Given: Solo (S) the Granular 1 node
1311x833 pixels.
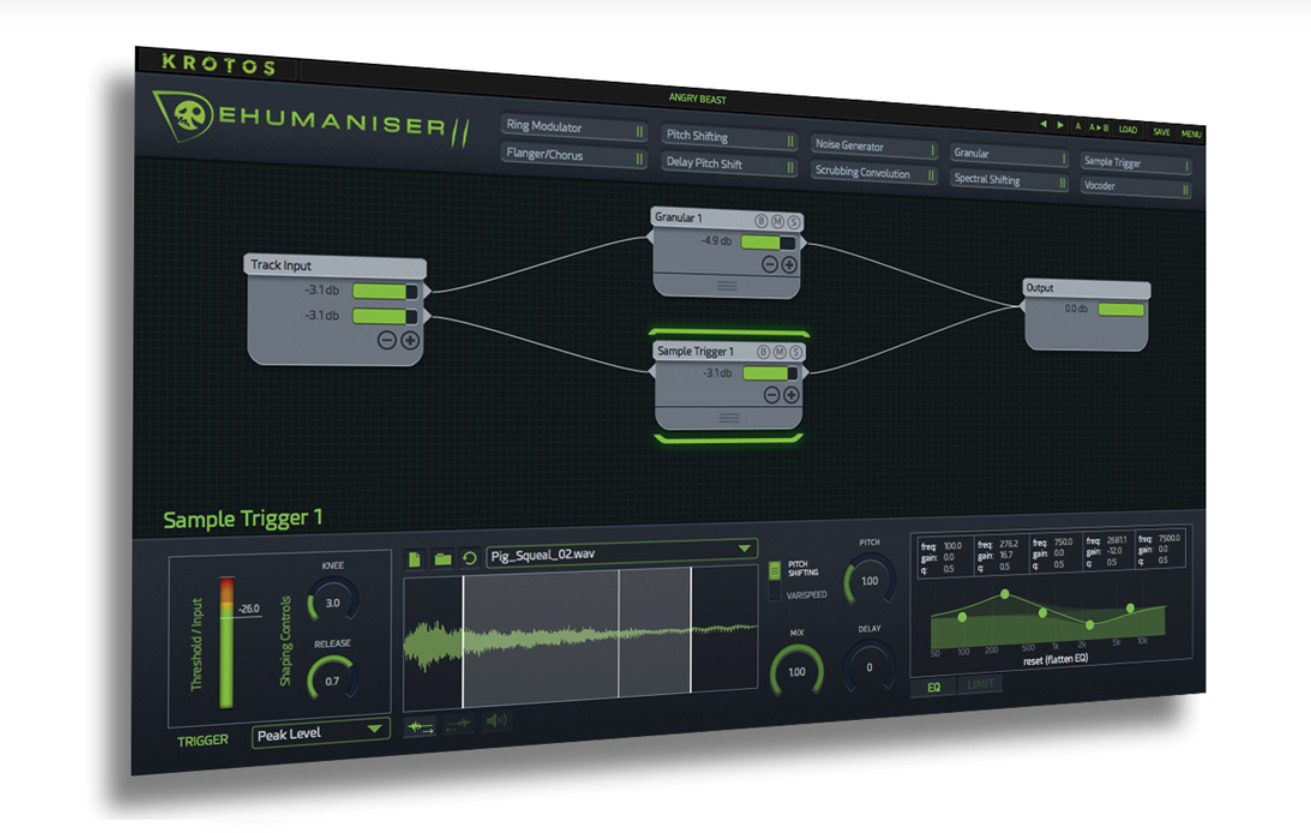Looking at the screenshot, I should point(794,222).
